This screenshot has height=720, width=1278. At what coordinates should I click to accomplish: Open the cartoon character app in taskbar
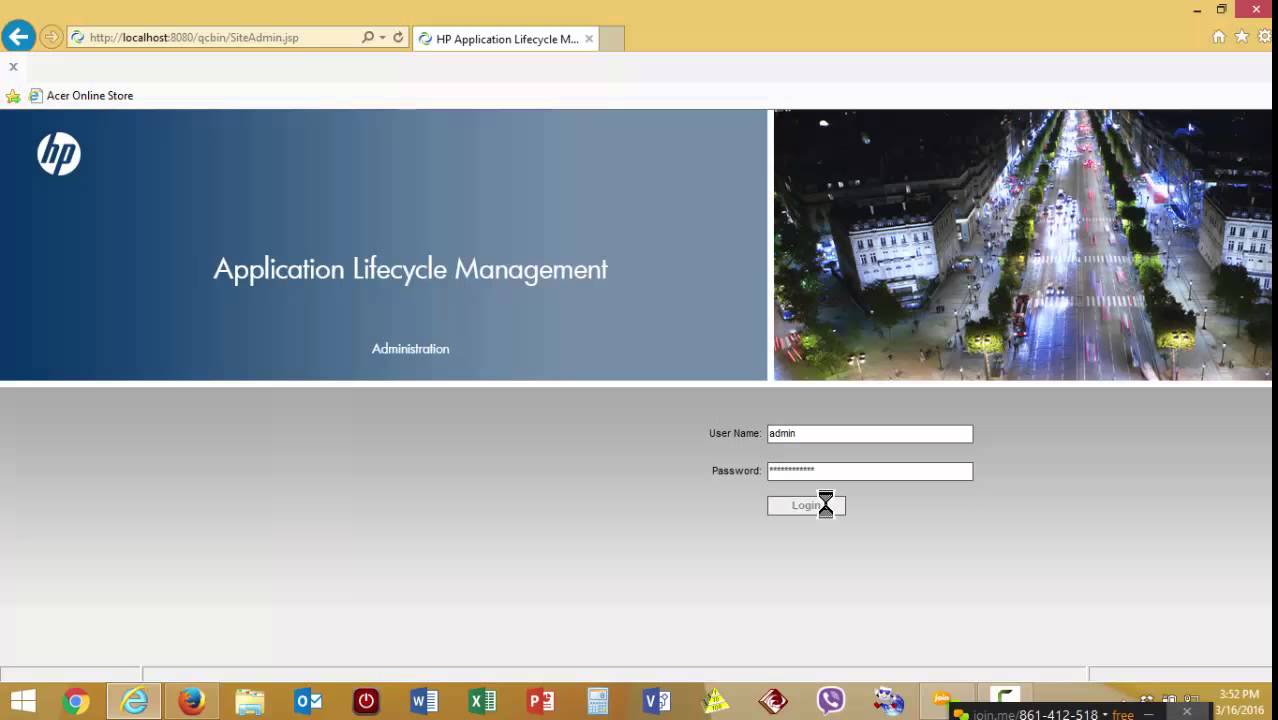pos(888,701)
